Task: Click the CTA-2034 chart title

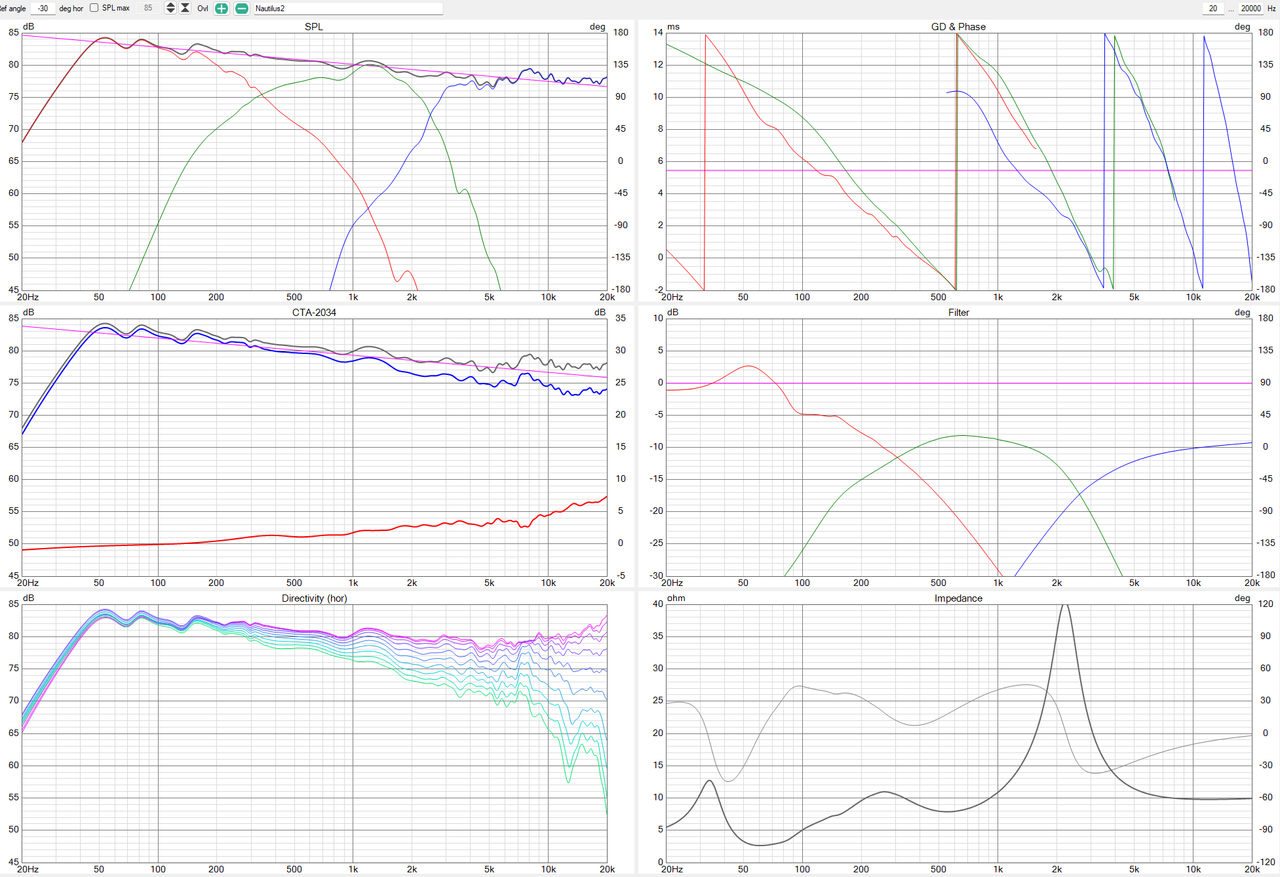Action: click(x=313, y=312)
